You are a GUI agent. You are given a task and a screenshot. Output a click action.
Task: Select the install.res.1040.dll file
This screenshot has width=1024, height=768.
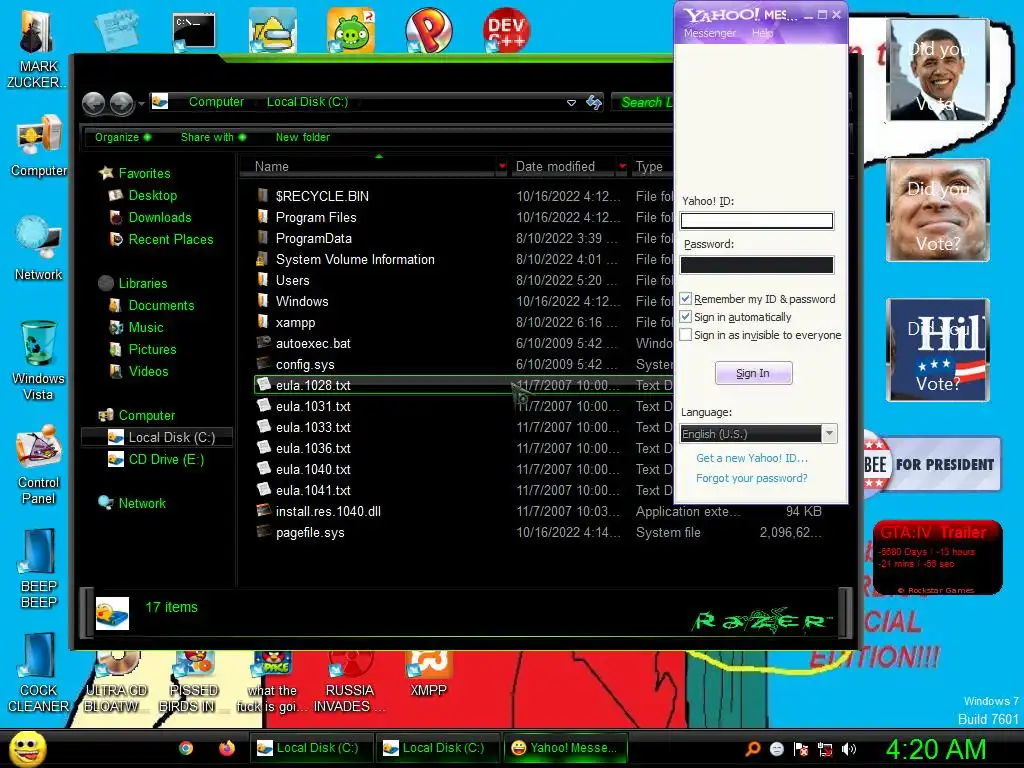328,511
